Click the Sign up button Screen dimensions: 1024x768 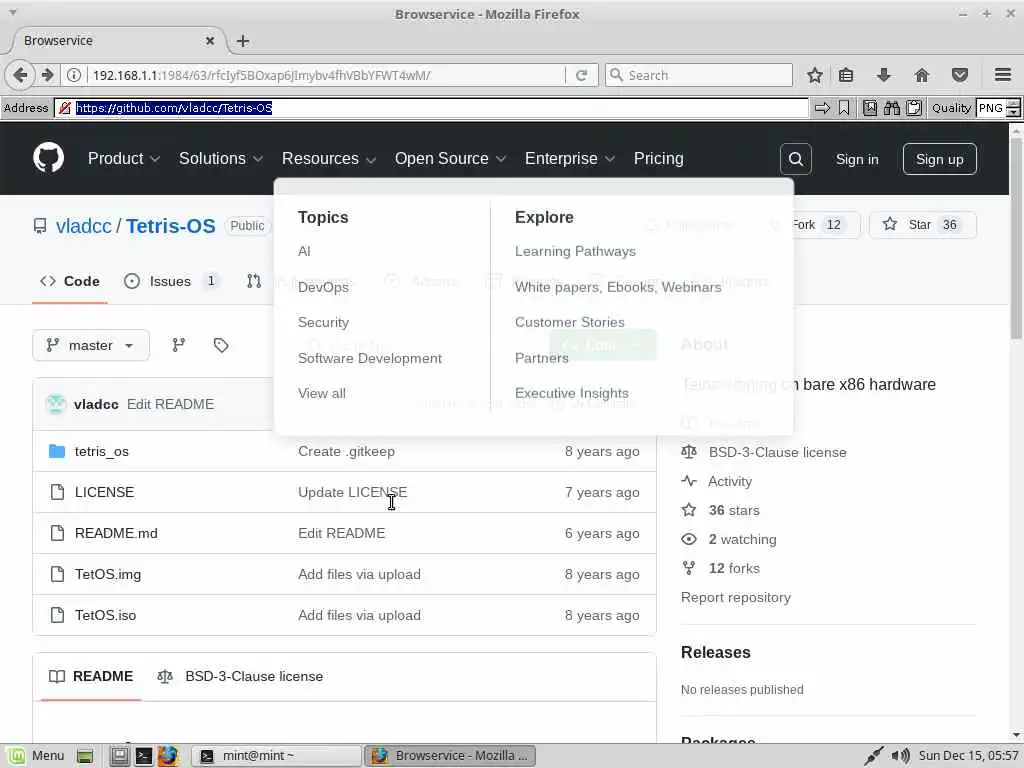click(939, 159)
